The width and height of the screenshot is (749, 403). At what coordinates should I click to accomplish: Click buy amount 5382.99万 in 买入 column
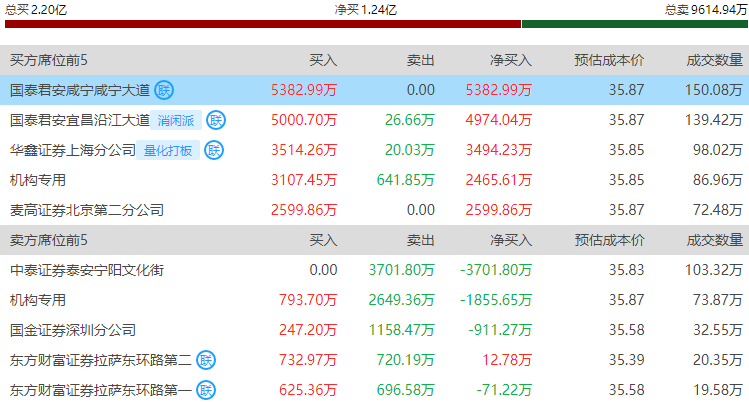(304, 90)
